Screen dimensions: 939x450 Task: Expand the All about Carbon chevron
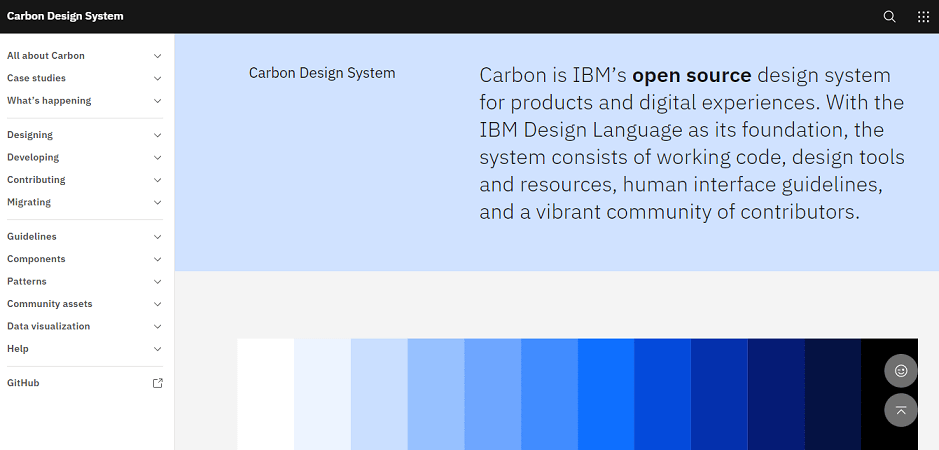pyautogui.click(x=157, y=56)
